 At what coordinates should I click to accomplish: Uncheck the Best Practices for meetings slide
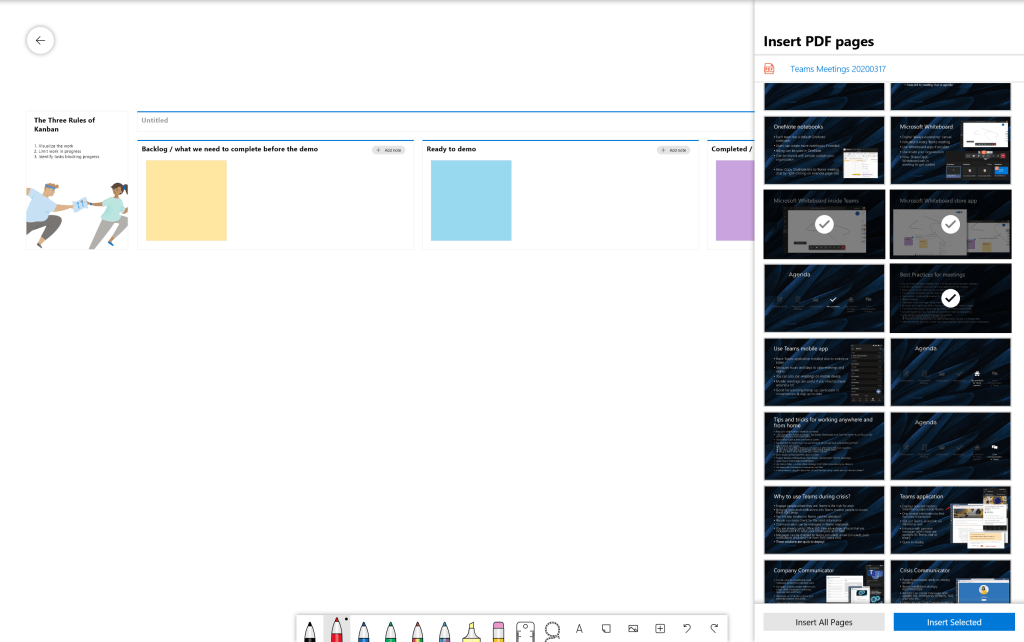click(x=950, y=298)
